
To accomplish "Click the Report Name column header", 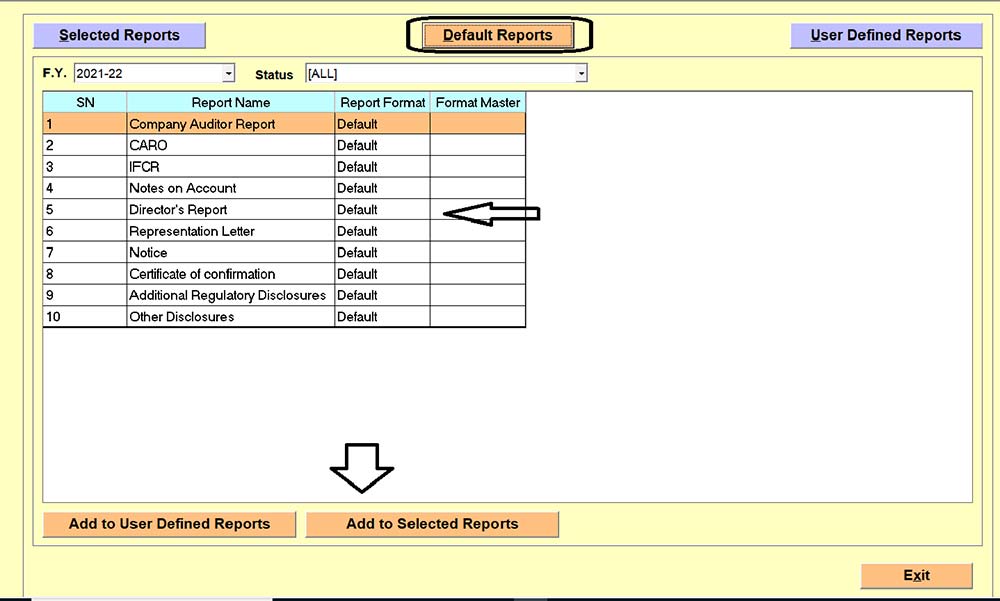I will [x=230, y=102].
